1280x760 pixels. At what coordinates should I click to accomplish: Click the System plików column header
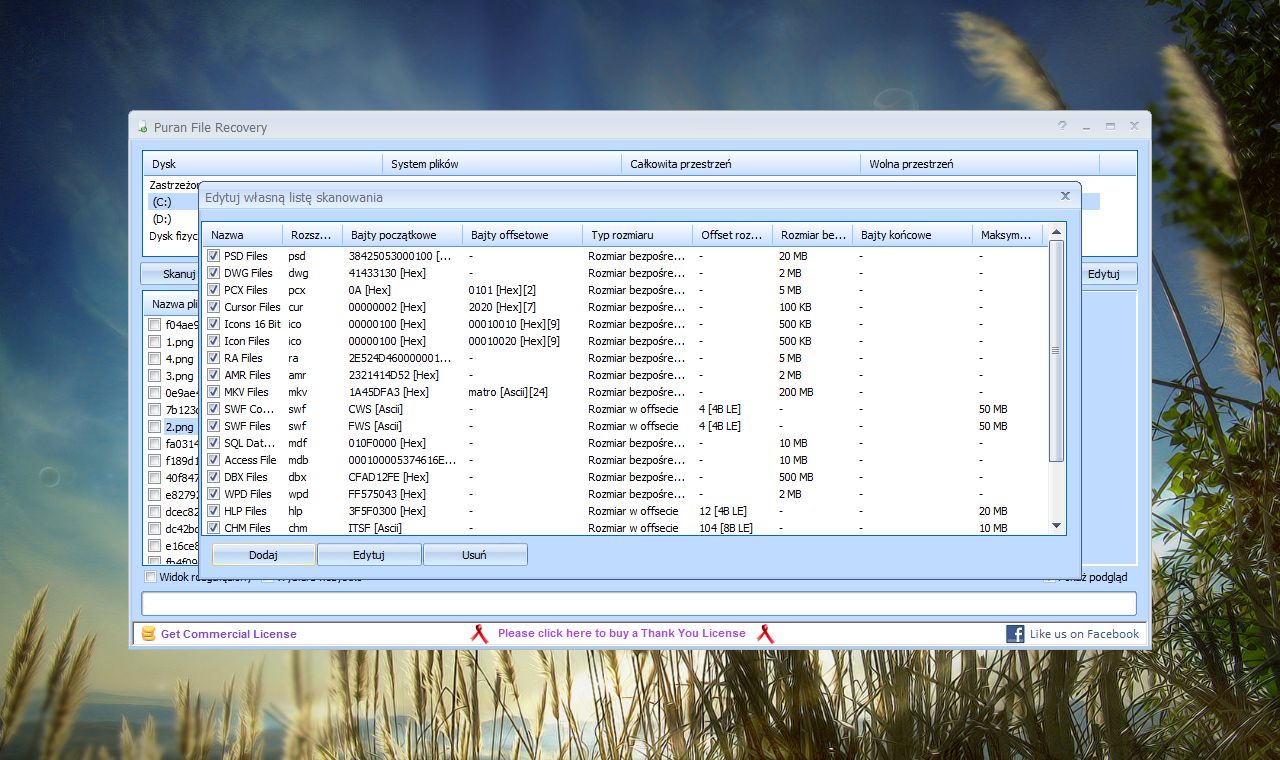tap(502, 164)
